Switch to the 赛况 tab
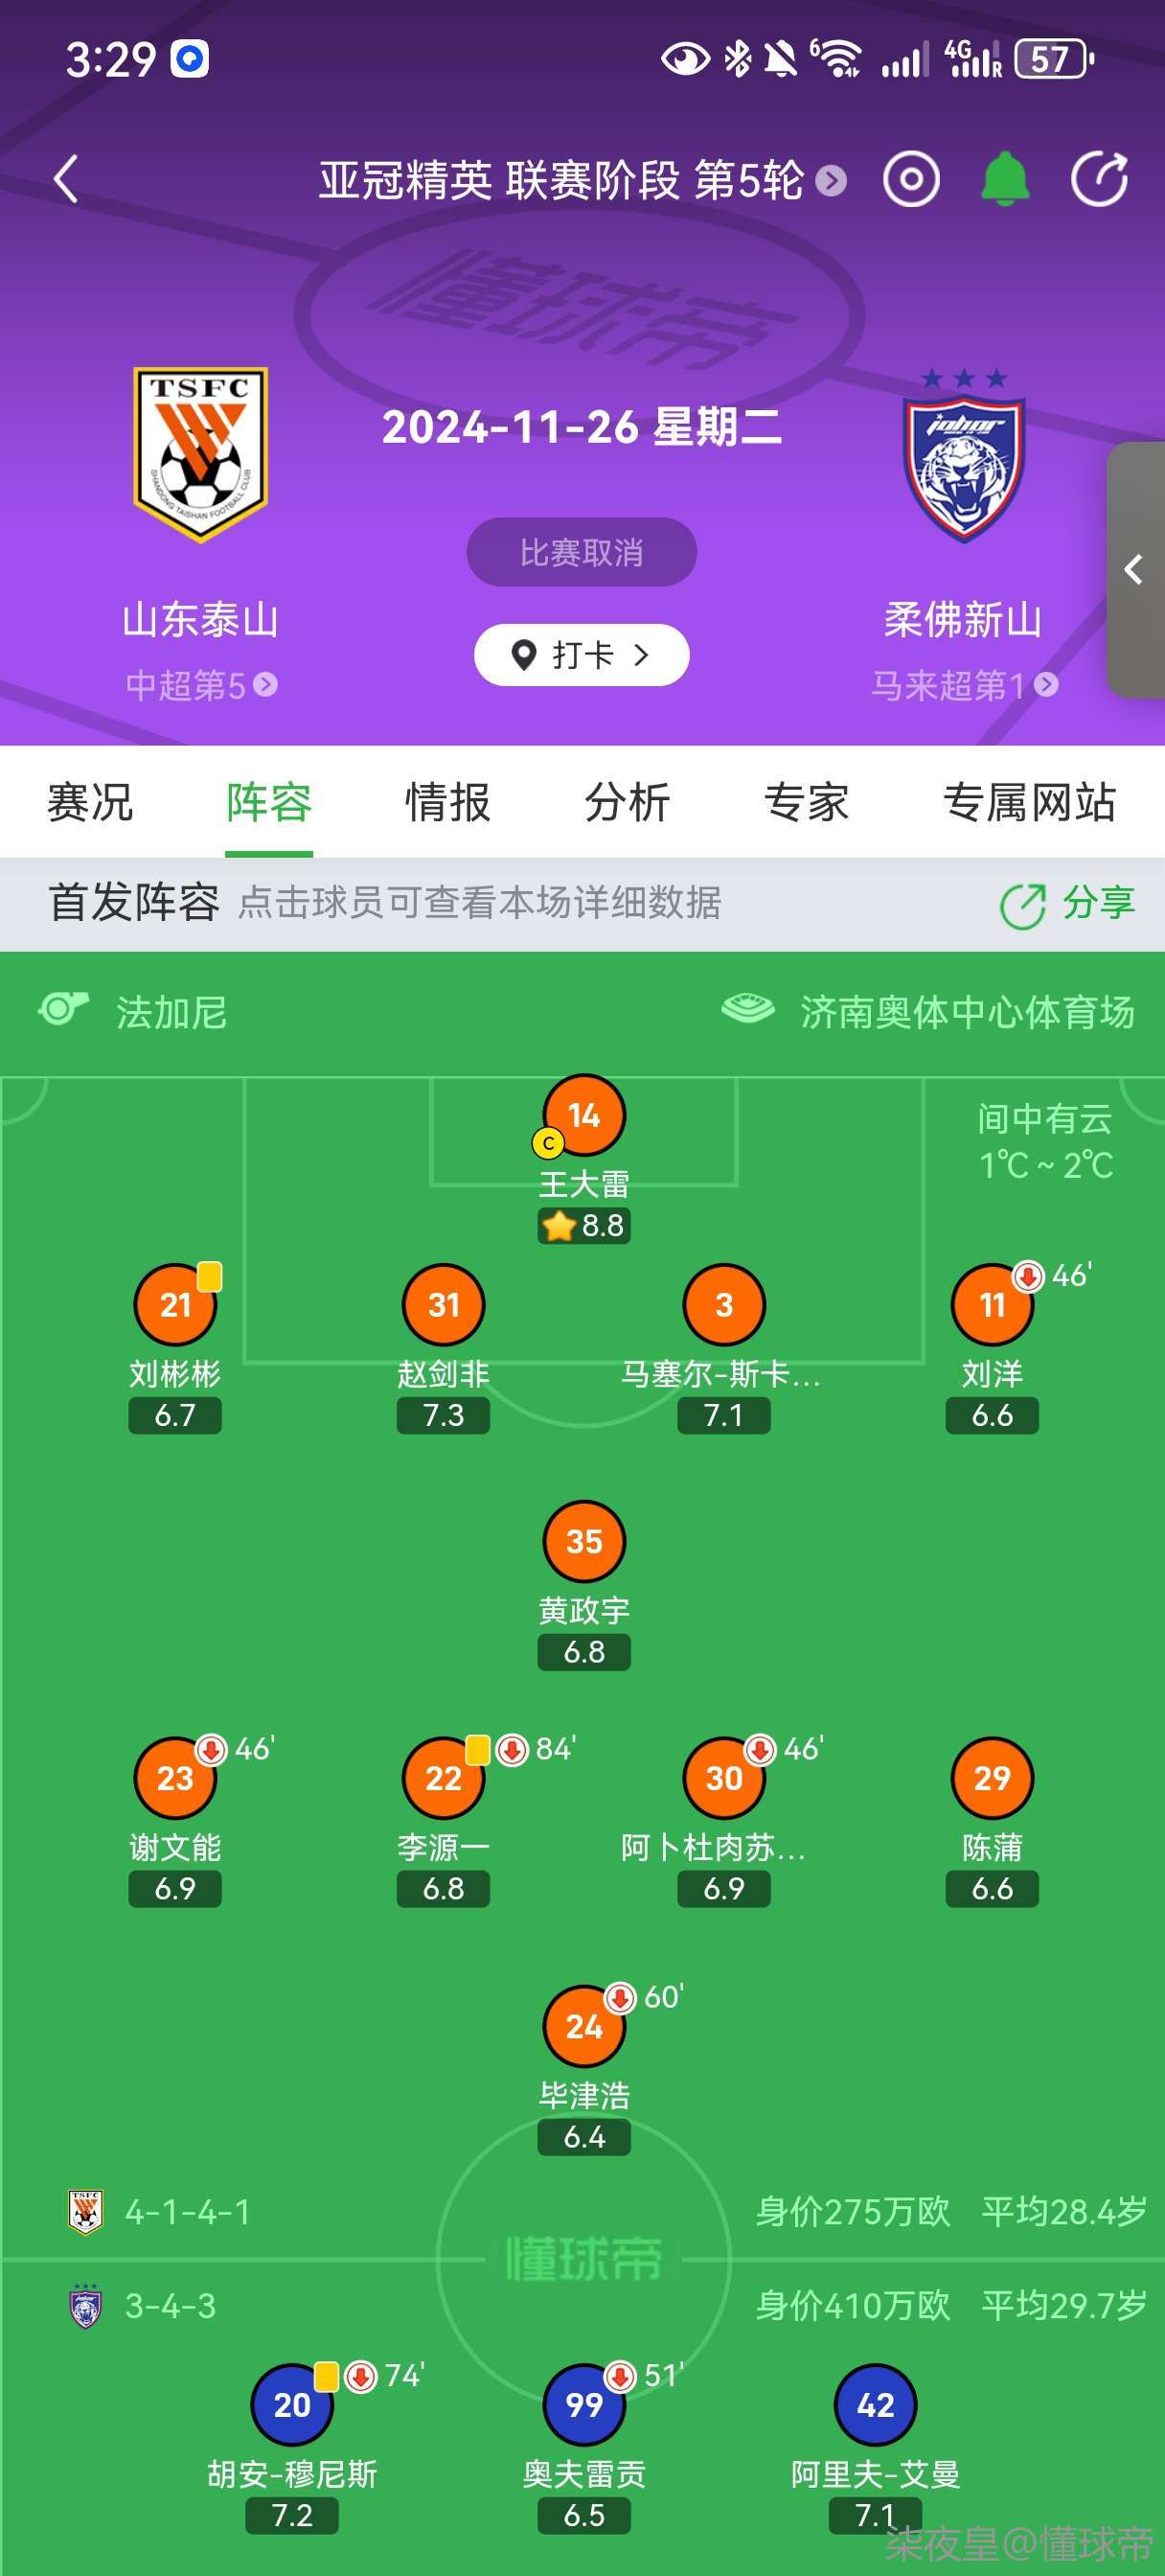The height and width of the screenshot is (2576, 1165). (90, 802)
